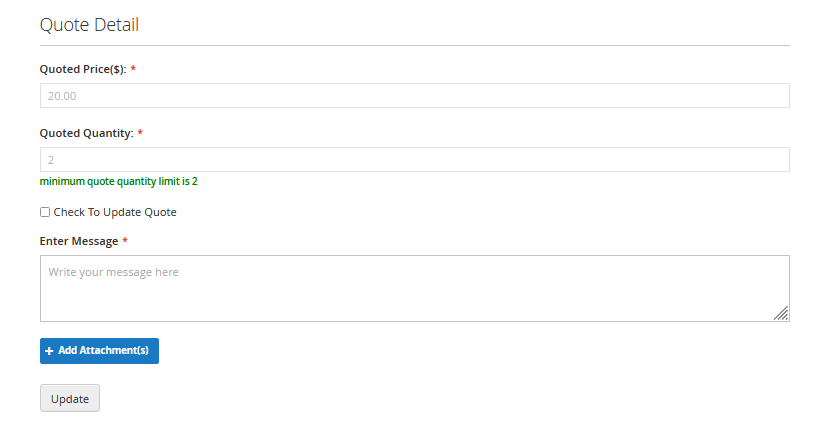This screenshot has height=430, width=840.
Task: Click the textarea resize handle icon
Action: 781,313
